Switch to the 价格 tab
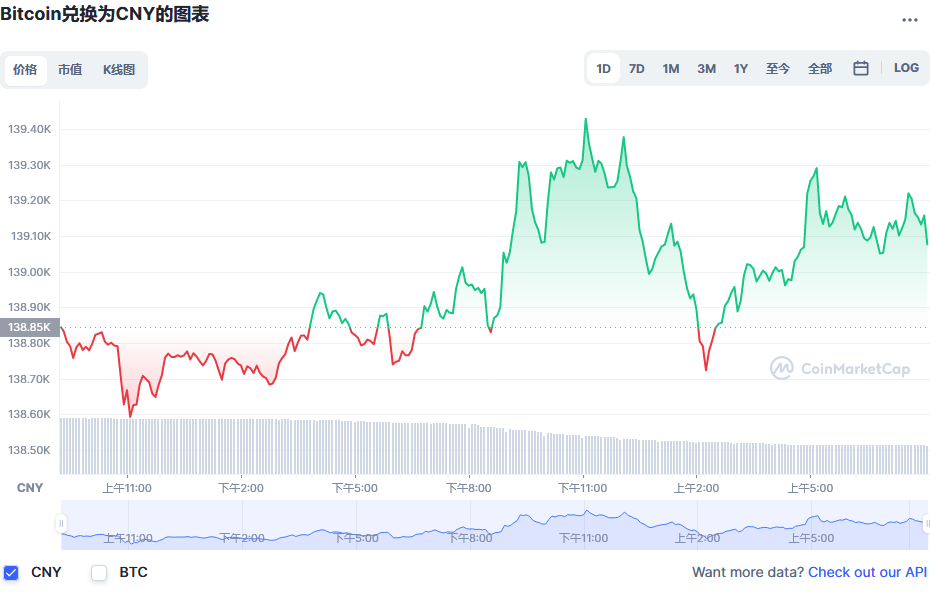This screenshot has height=600, width=930. point(25,70)
